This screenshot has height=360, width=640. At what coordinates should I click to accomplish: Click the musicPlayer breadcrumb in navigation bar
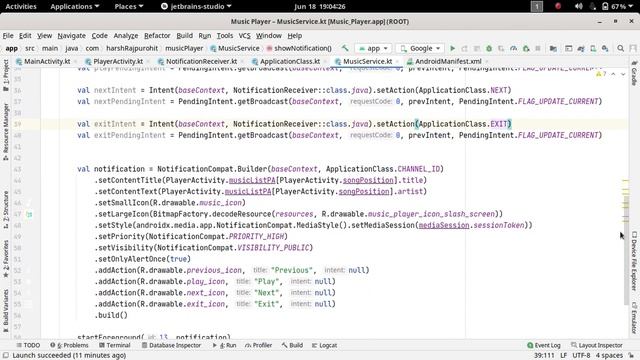[184, 48]
